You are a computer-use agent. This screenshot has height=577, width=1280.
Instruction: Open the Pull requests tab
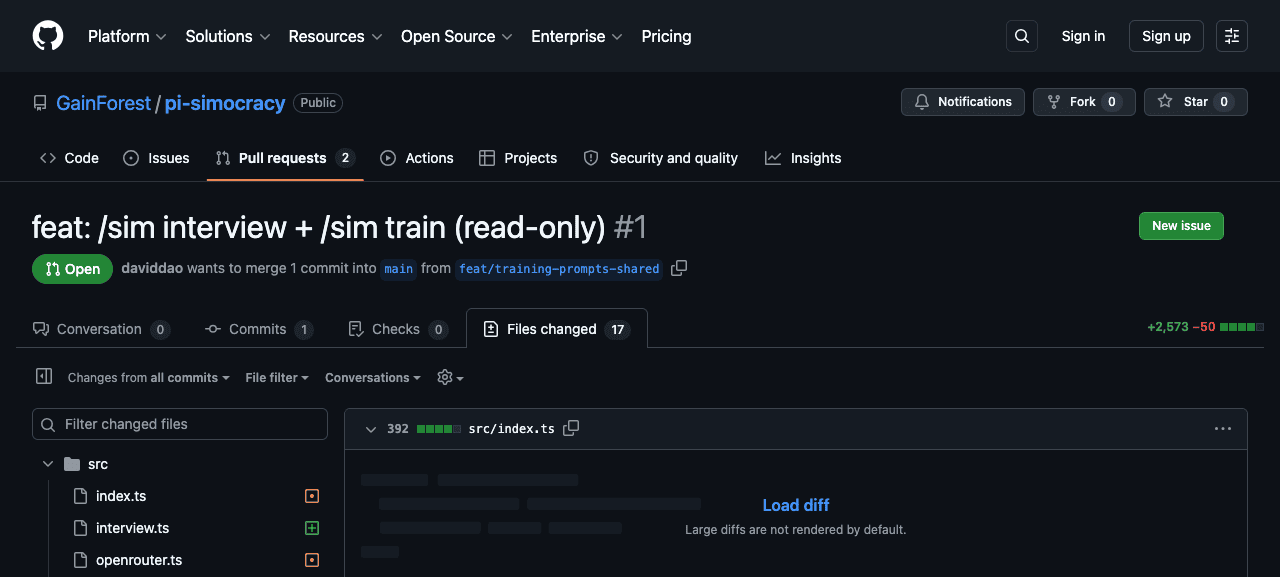285,158
